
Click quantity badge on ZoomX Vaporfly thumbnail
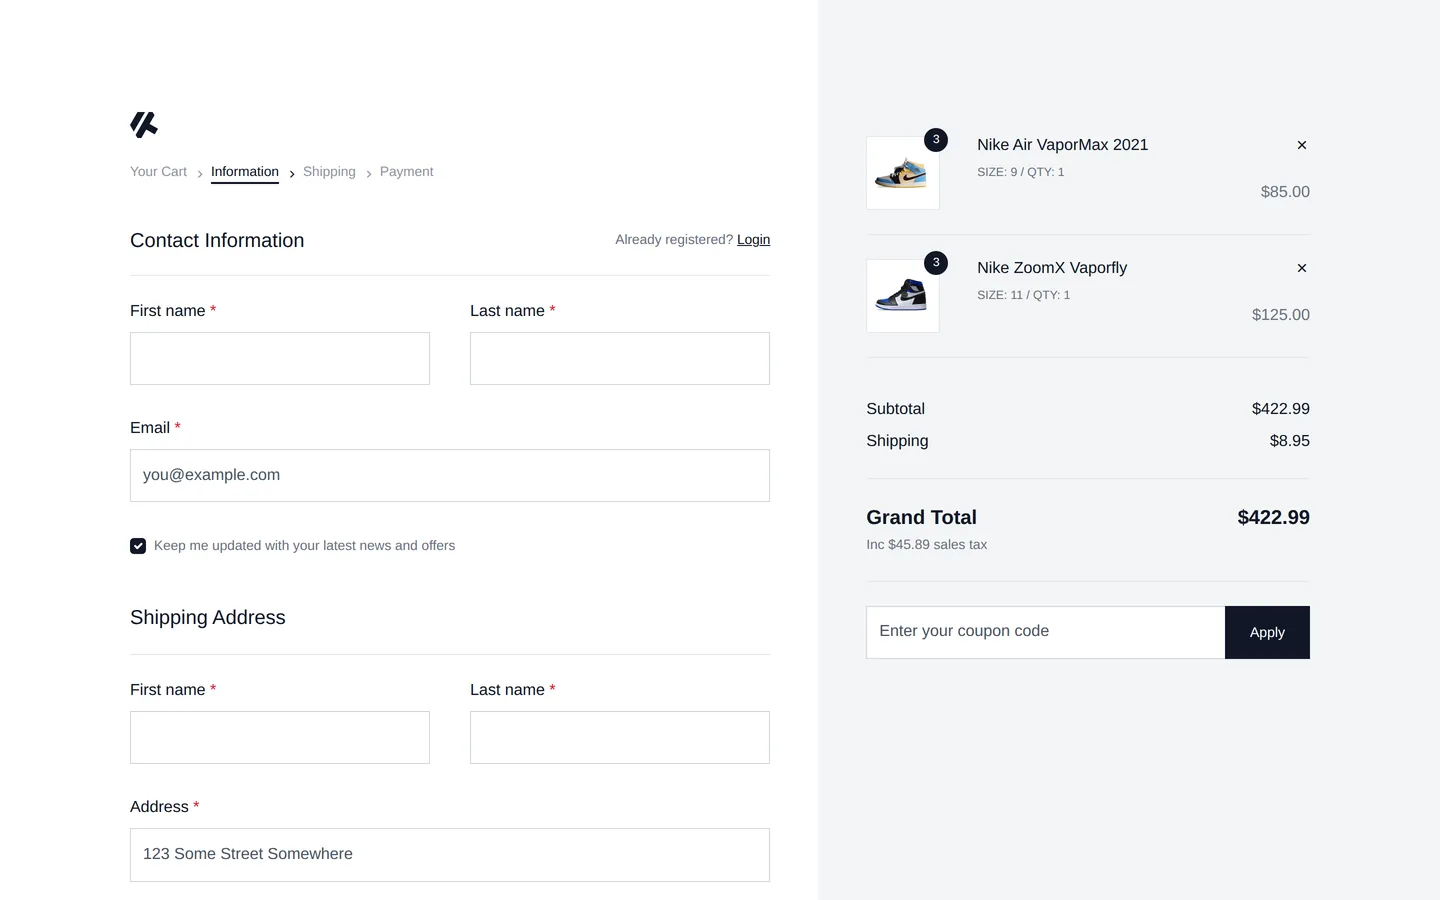tap(936, 263)
